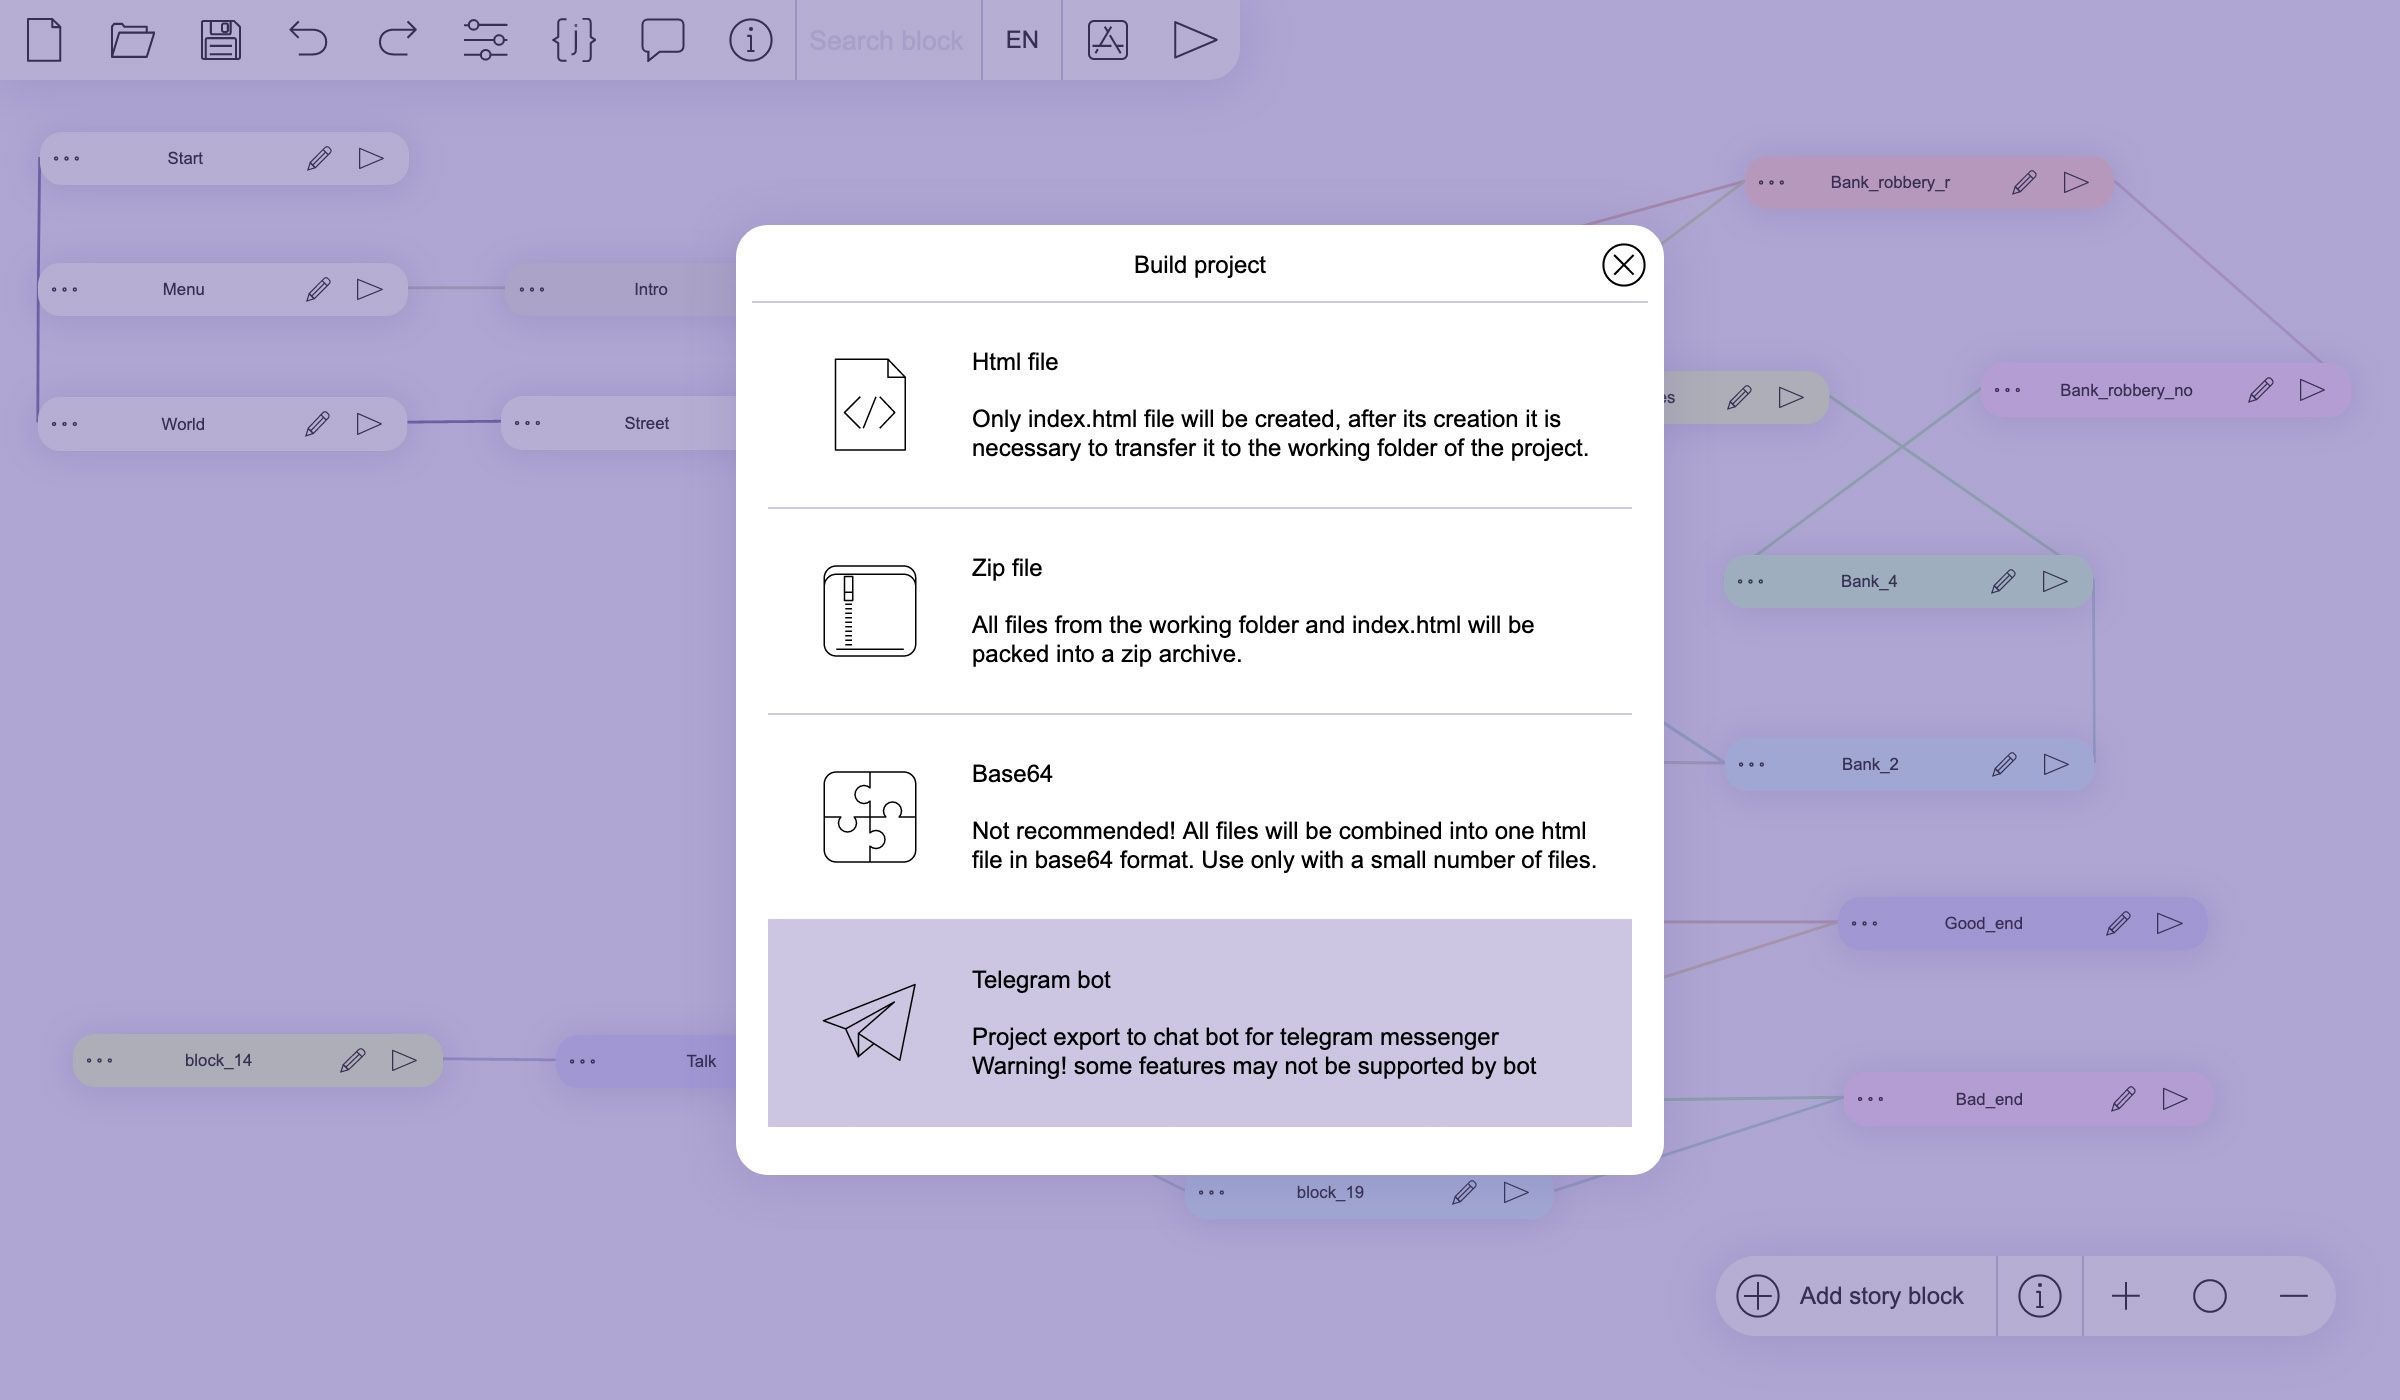Click the new project page icon
Screen dimensions: 2400x1400
tap(44, 40)
